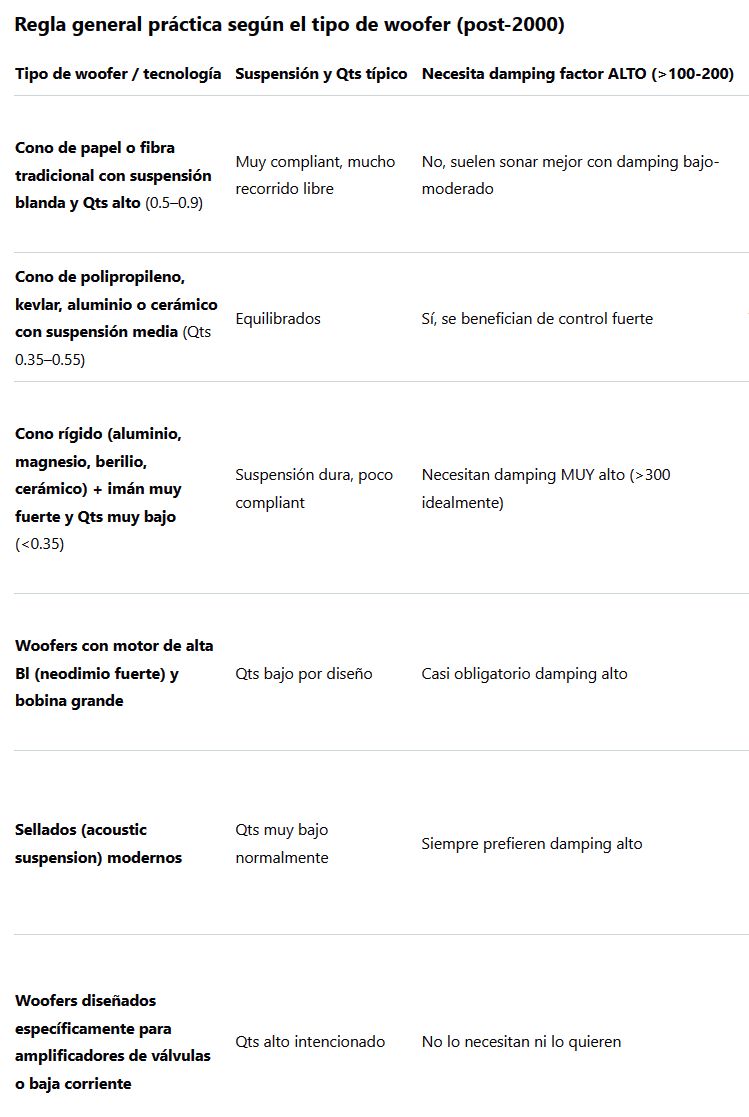Click the 'Cono de papel o fibra tradicional' cell
This screenshot has width=749, height=1117.
tap(113, 175)
